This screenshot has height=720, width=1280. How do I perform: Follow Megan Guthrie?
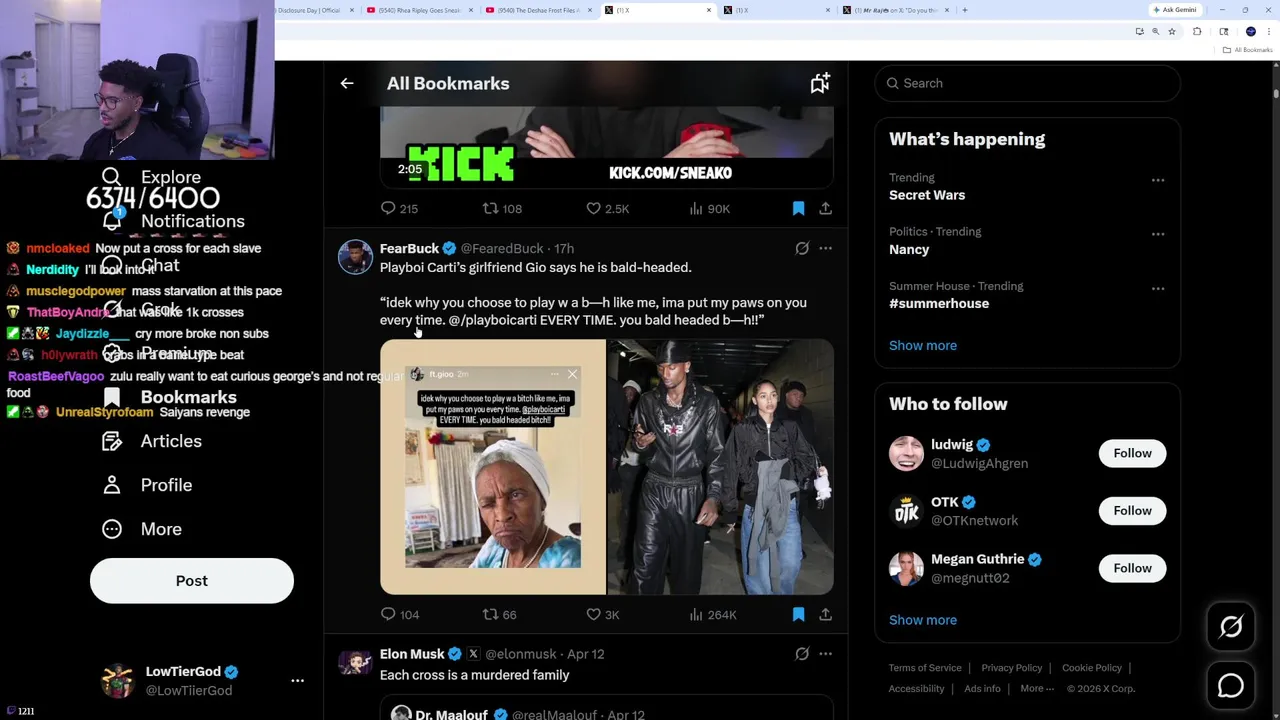coord(1132,568)
